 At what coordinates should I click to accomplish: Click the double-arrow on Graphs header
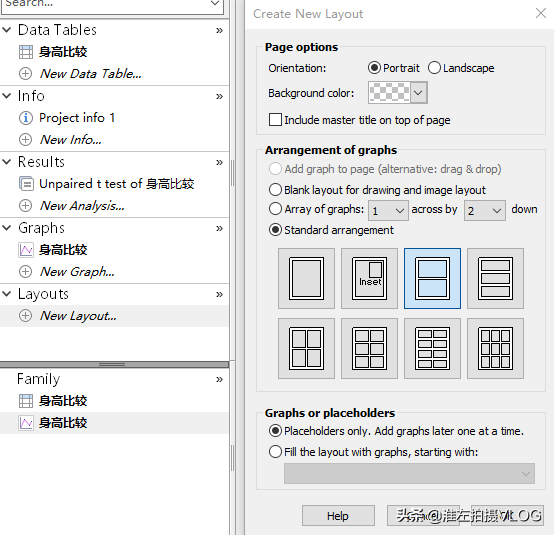(x=219, y=229)
